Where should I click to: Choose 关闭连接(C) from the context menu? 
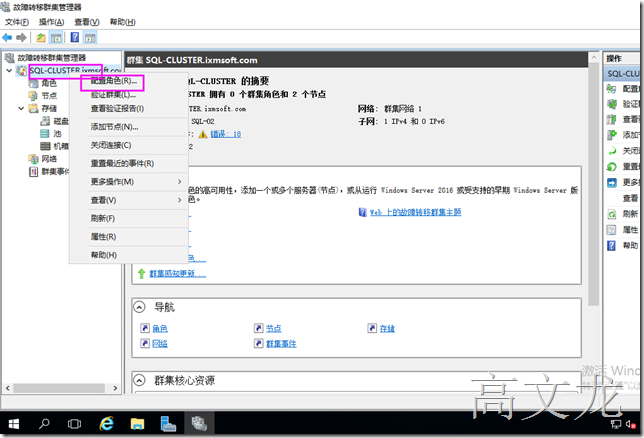[x=110, y=145]
